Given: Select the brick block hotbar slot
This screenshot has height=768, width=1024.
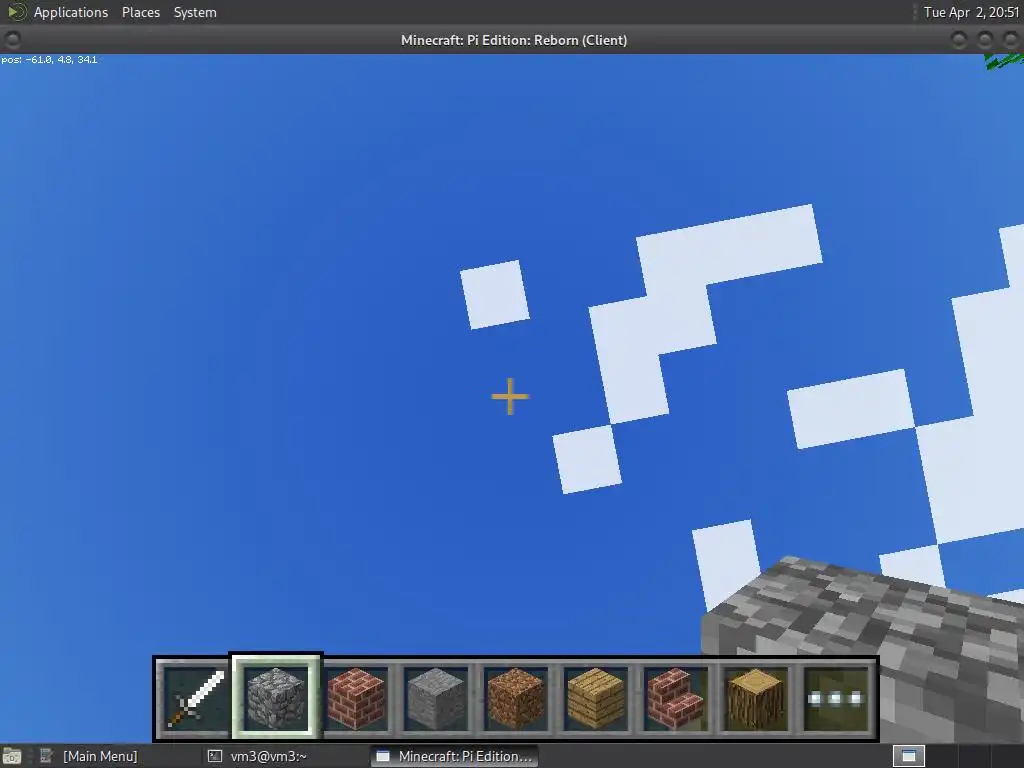Looking at the screenshot, I should click(356, 699).
